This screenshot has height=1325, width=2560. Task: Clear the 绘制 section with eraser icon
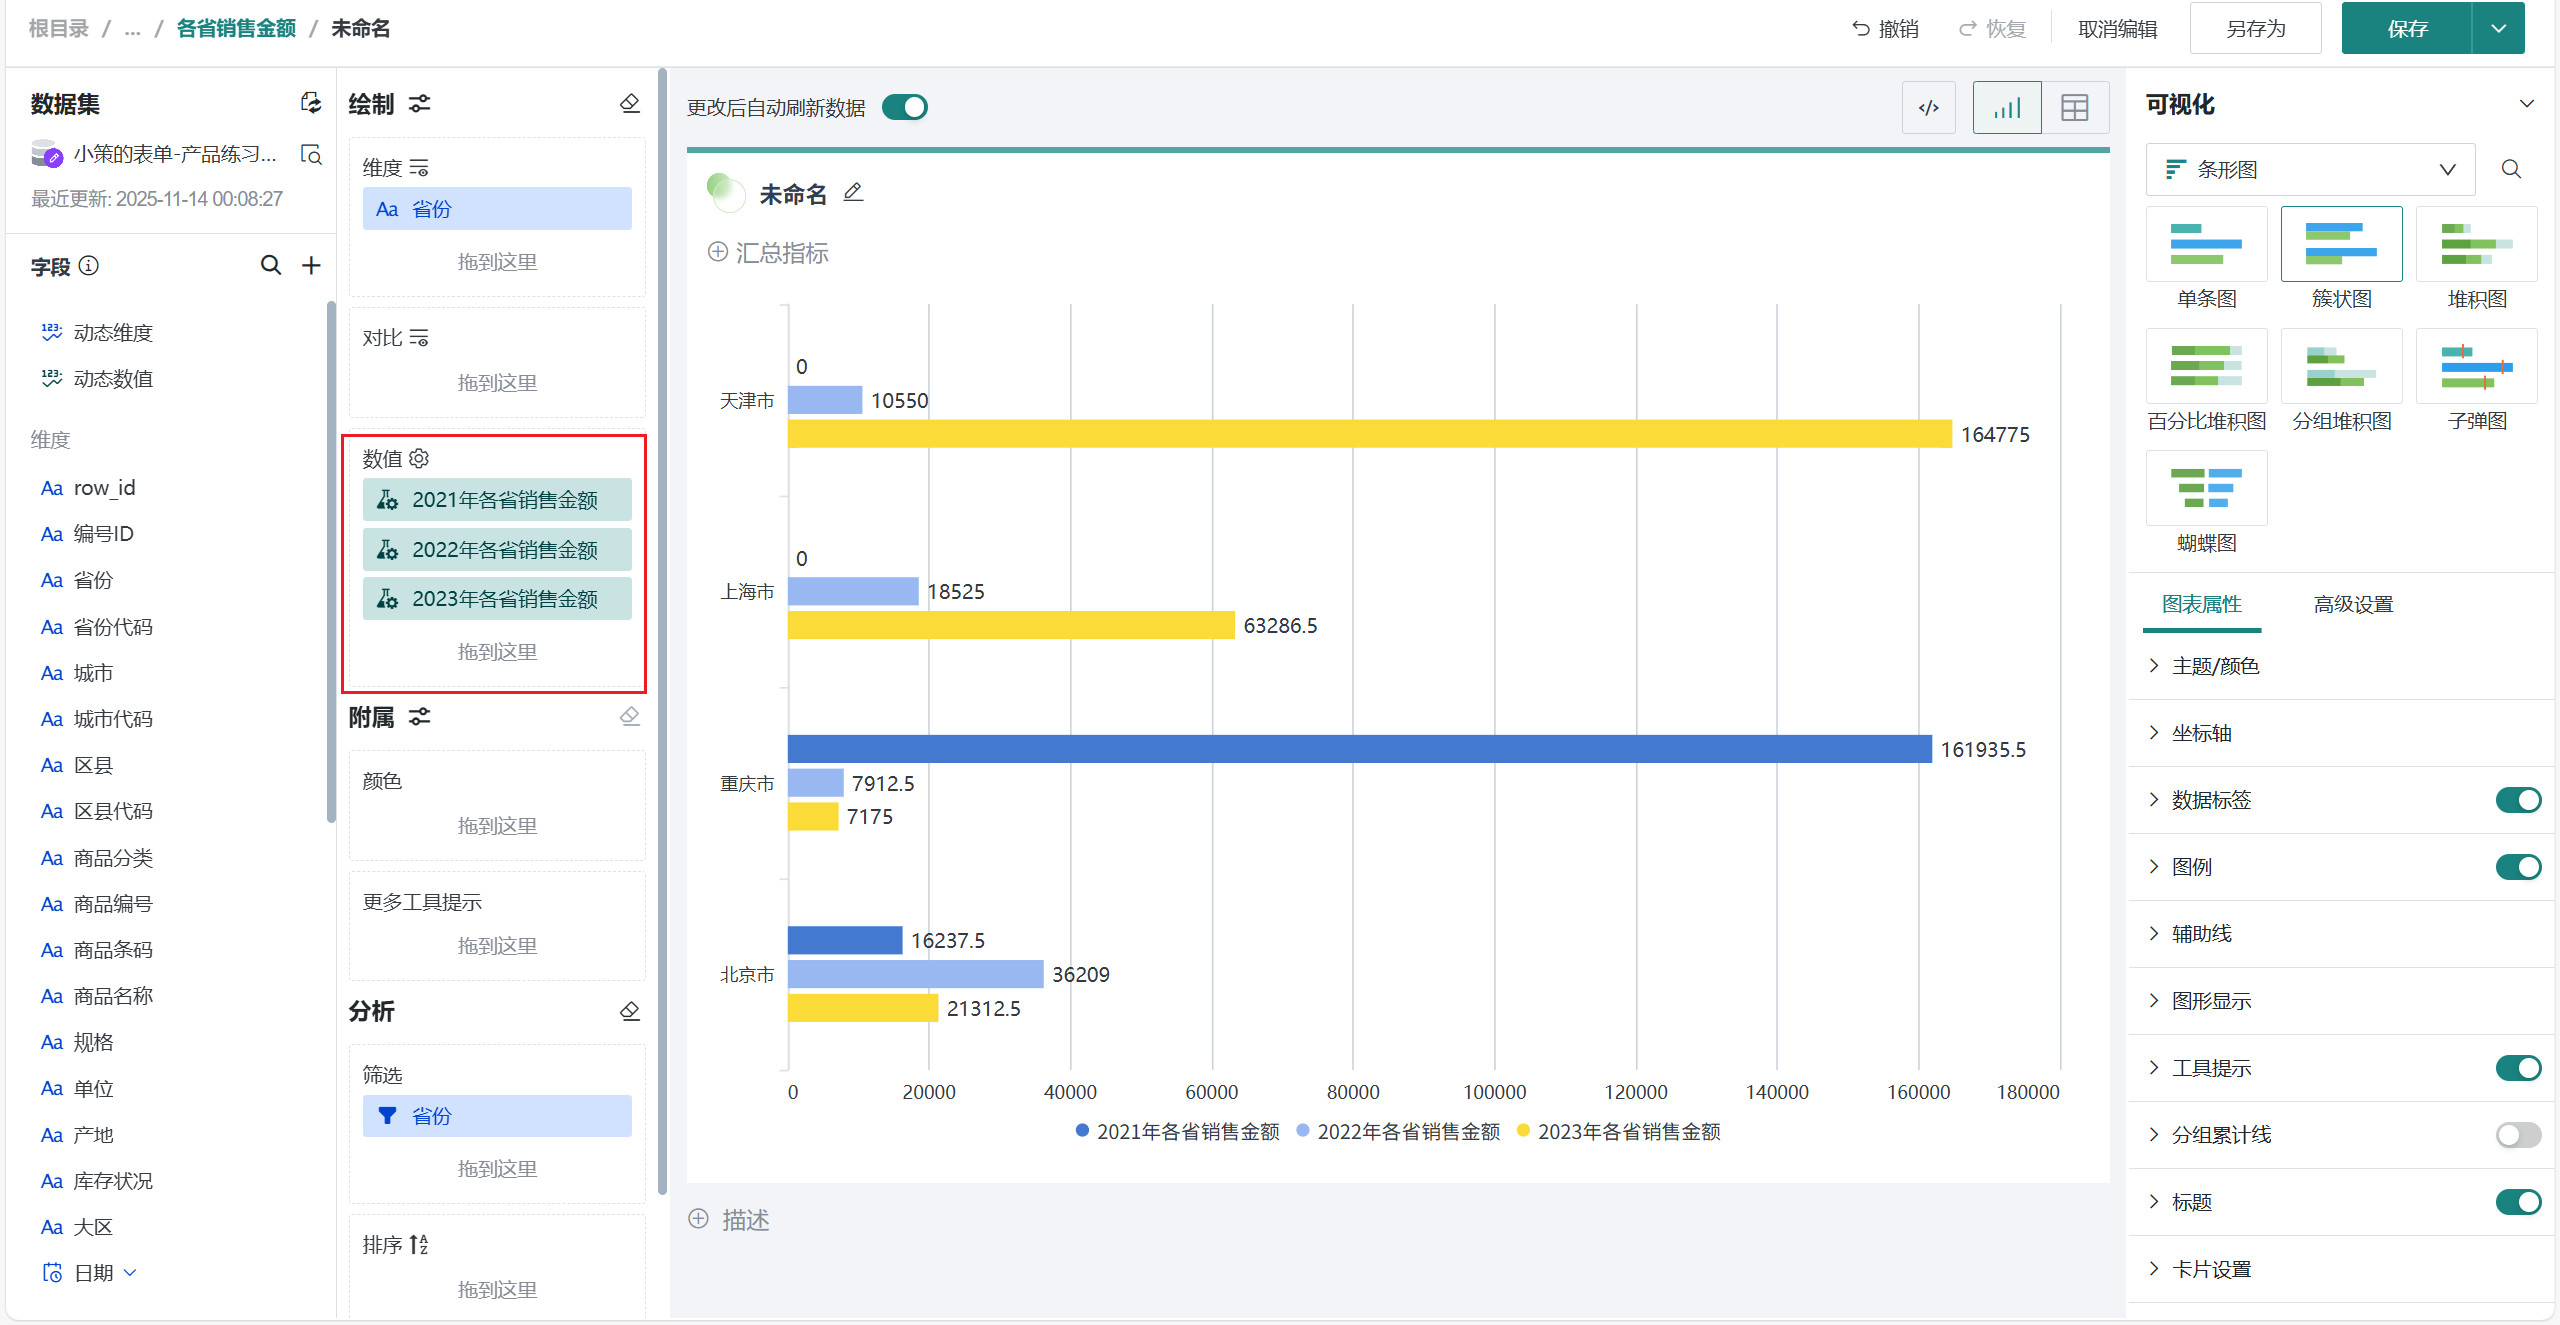[630, 103]
